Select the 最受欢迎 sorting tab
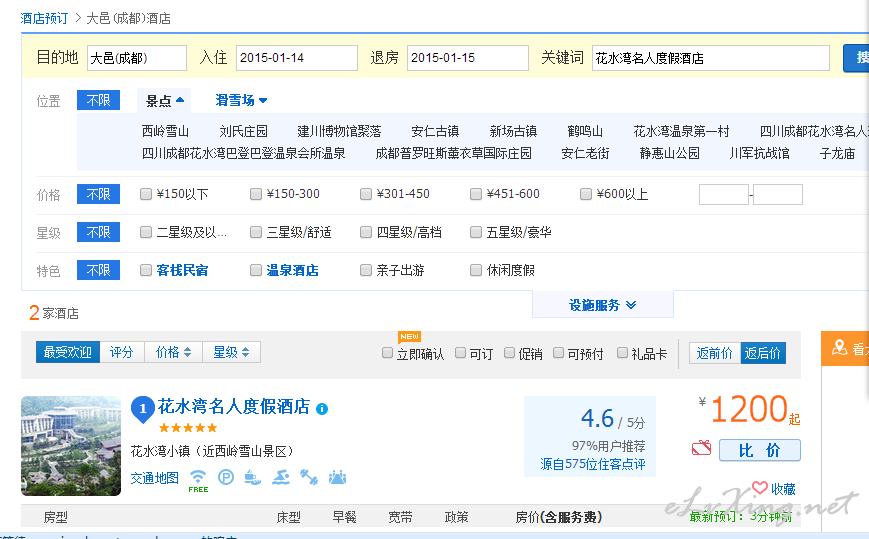This screenshot has width=869, height=539. (67, 352)
